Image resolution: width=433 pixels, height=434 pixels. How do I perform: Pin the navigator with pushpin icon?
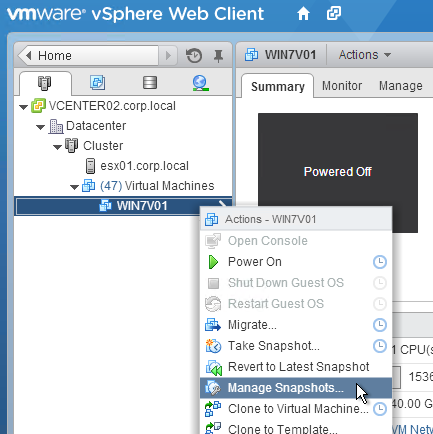[x=218, y=56]
